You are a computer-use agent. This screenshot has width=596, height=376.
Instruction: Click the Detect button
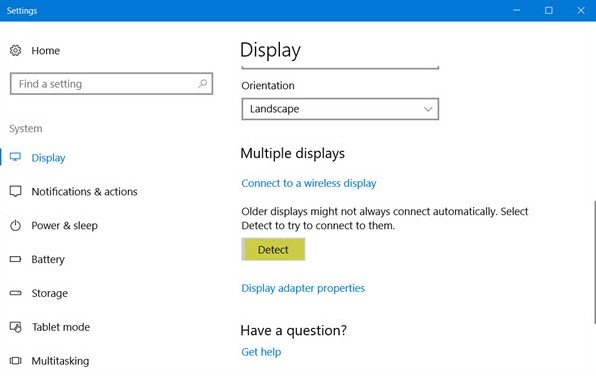pyautogui.click(x=273, y=249)
